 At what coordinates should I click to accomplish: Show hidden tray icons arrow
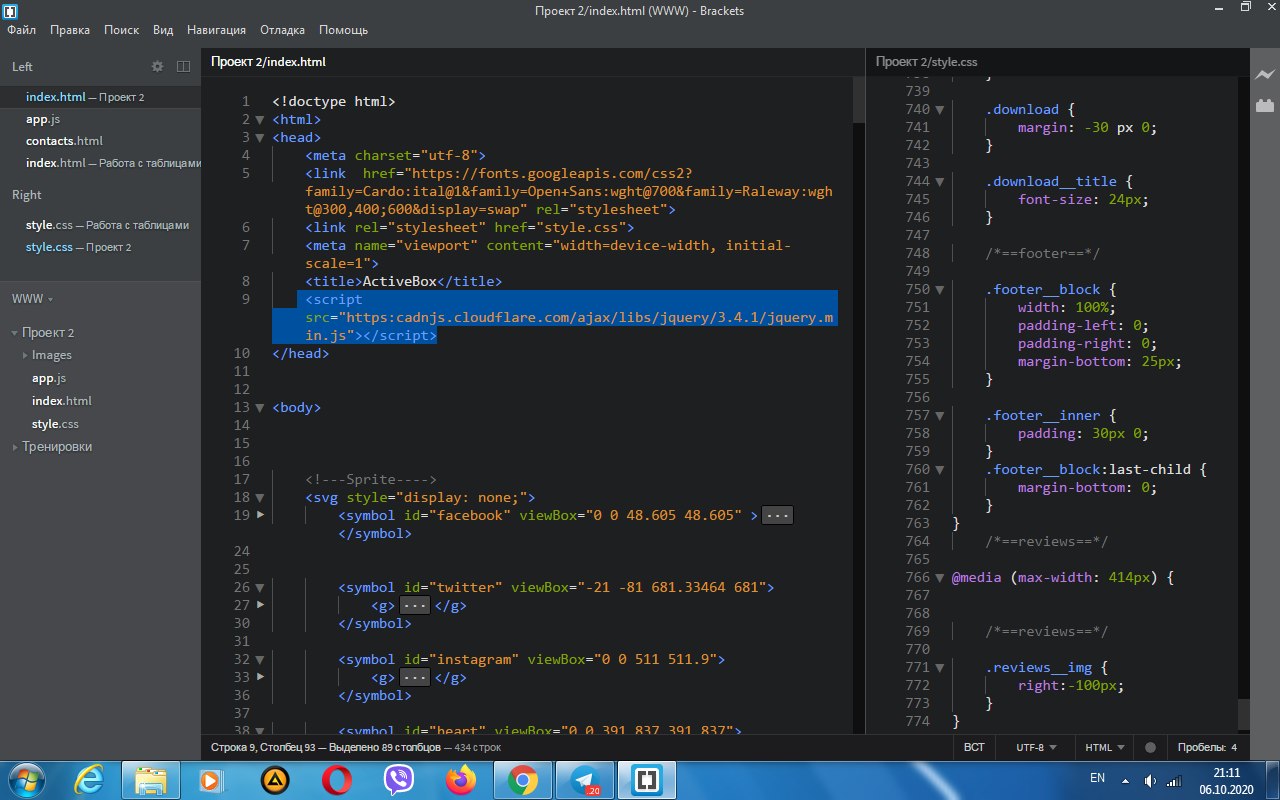coord(1127,780)
